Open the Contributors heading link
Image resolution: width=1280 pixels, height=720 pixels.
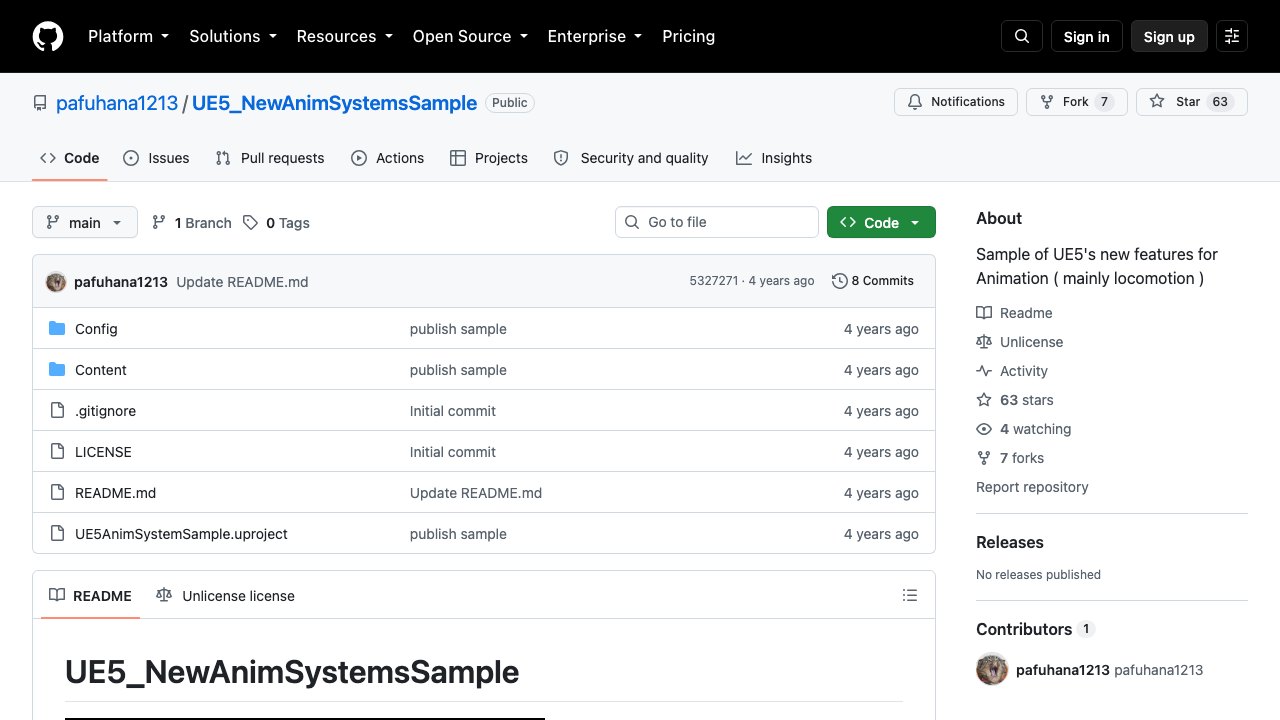click(1035, 629)
